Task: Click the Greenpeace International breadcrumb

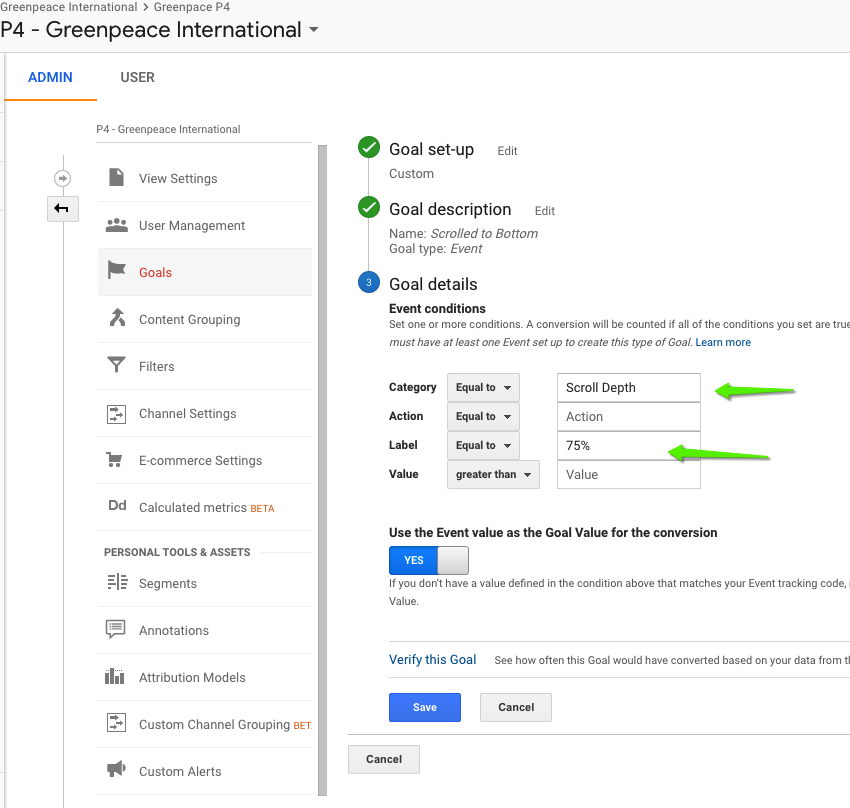Action: point(69,7)
